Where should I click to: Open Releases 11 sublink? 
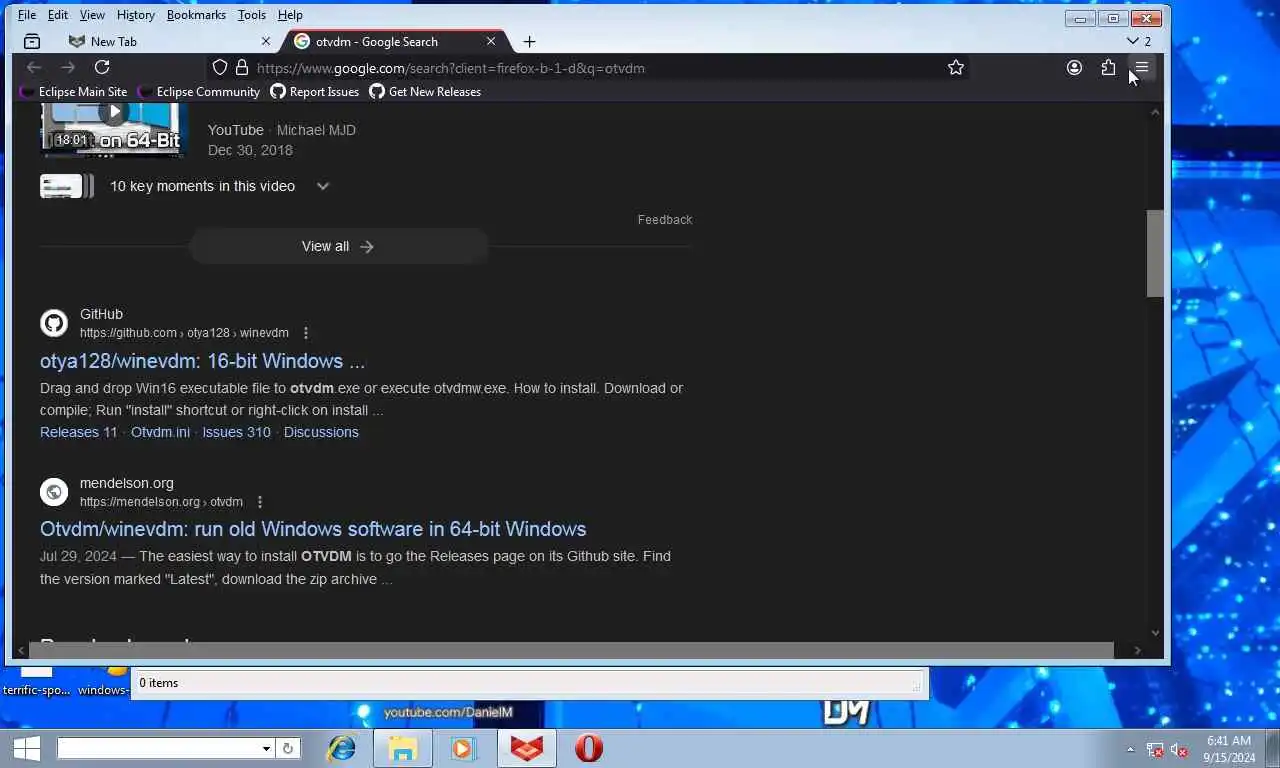click(x=78, y=432)
